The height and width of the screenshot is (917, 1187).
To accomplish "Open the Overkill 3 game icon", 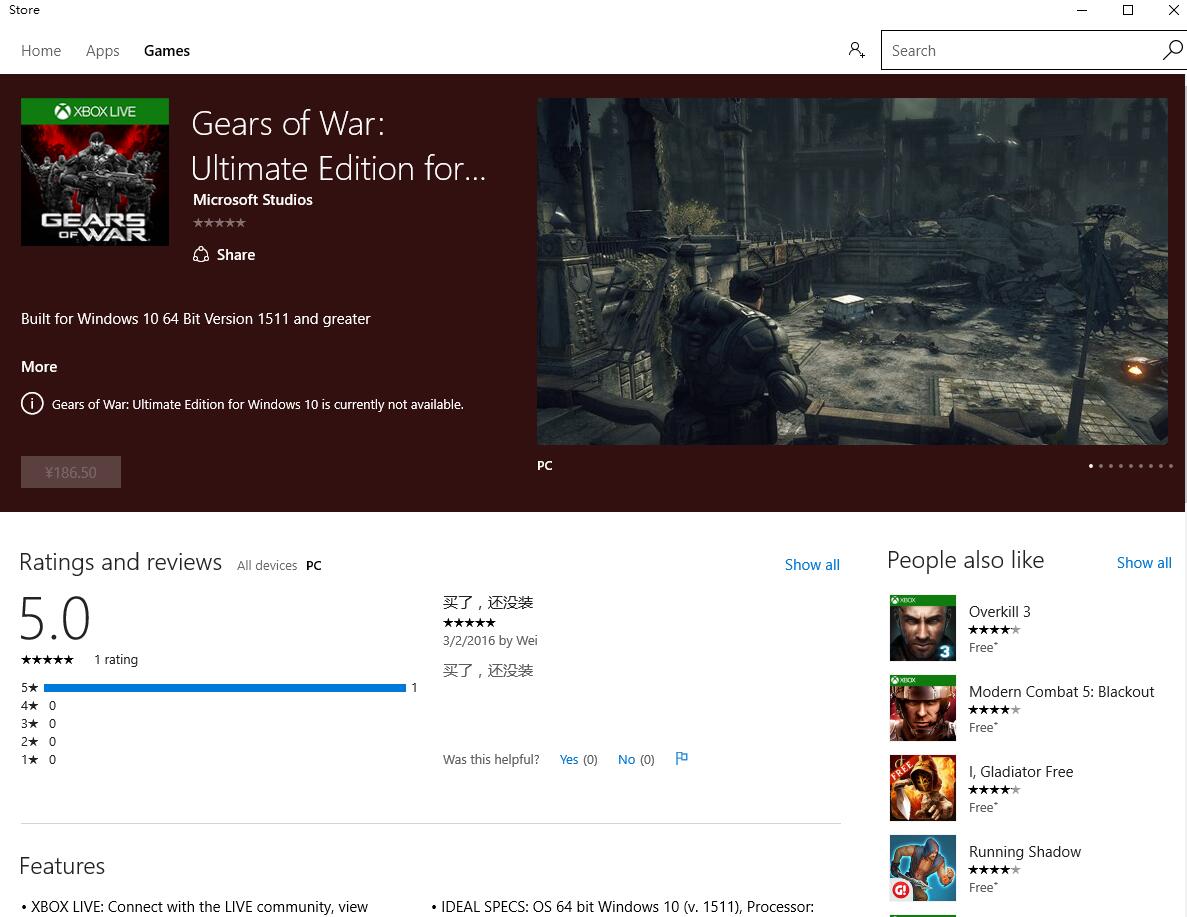I will [x=922, y=628].
